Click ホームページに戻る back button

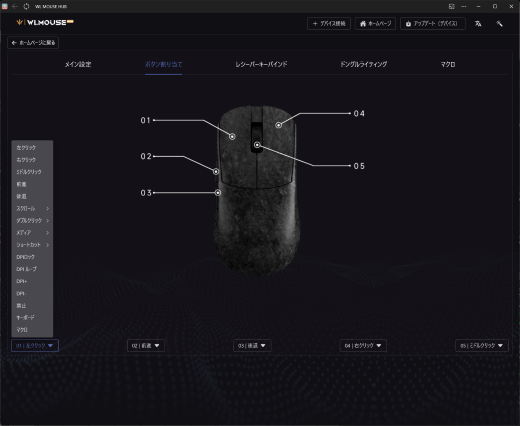(x=33, y=43)
